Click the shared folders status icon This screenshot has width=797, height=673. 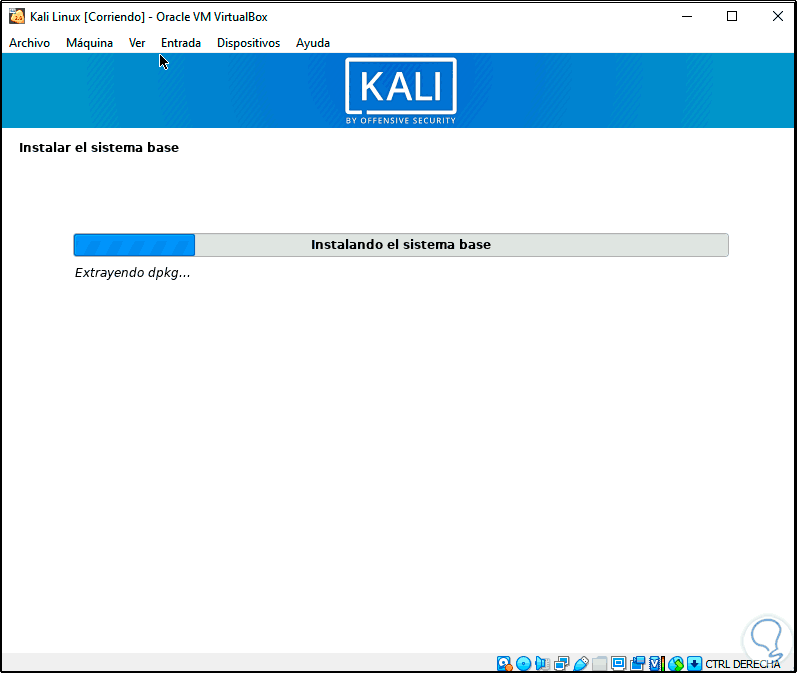(x=599, y=663)
